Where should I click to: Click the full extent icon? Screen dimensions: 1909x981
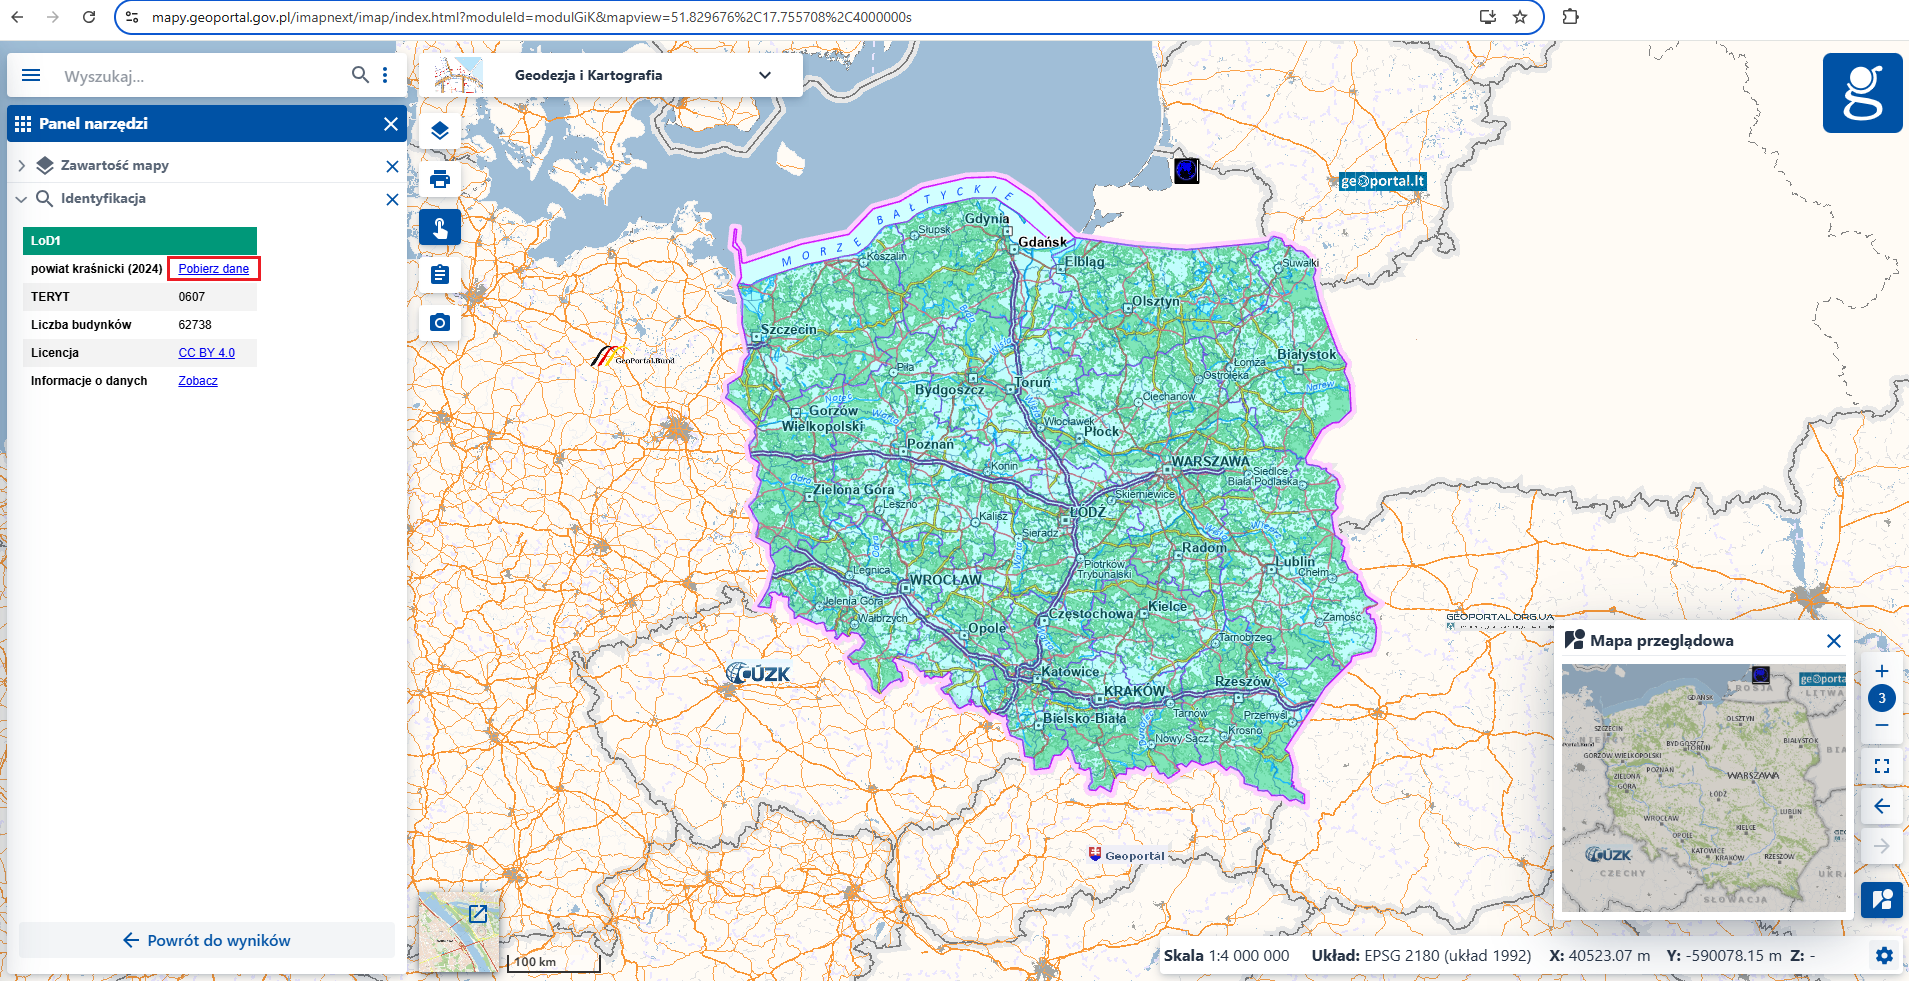pyautogui.click(x=1881, y=766)
